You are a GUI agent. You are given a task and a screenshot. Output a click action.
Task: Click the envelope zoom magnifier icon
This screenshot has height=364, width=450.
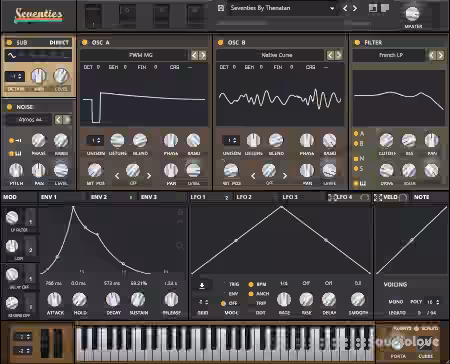(x=180, y=246)
